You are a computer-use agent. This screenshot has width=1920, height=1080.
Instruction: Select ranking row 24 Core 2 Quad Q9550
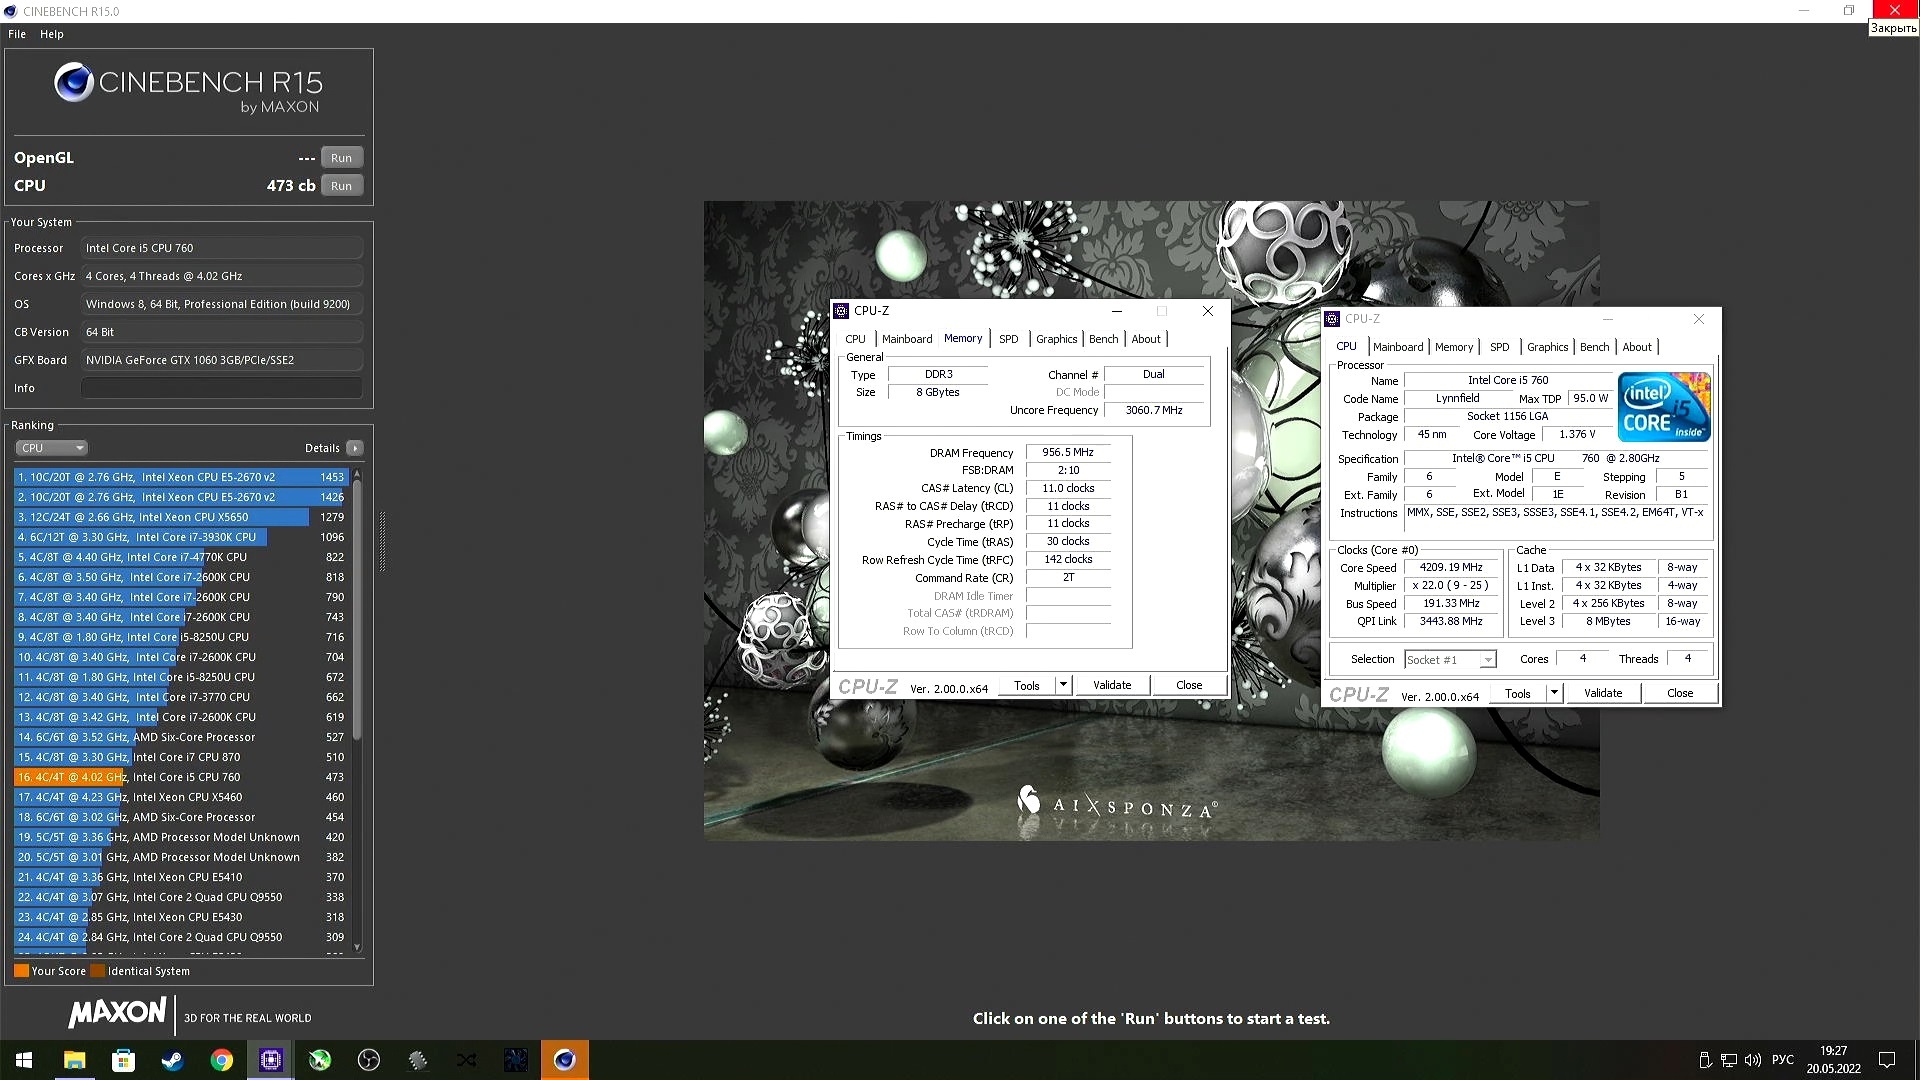tap(181, 937)
